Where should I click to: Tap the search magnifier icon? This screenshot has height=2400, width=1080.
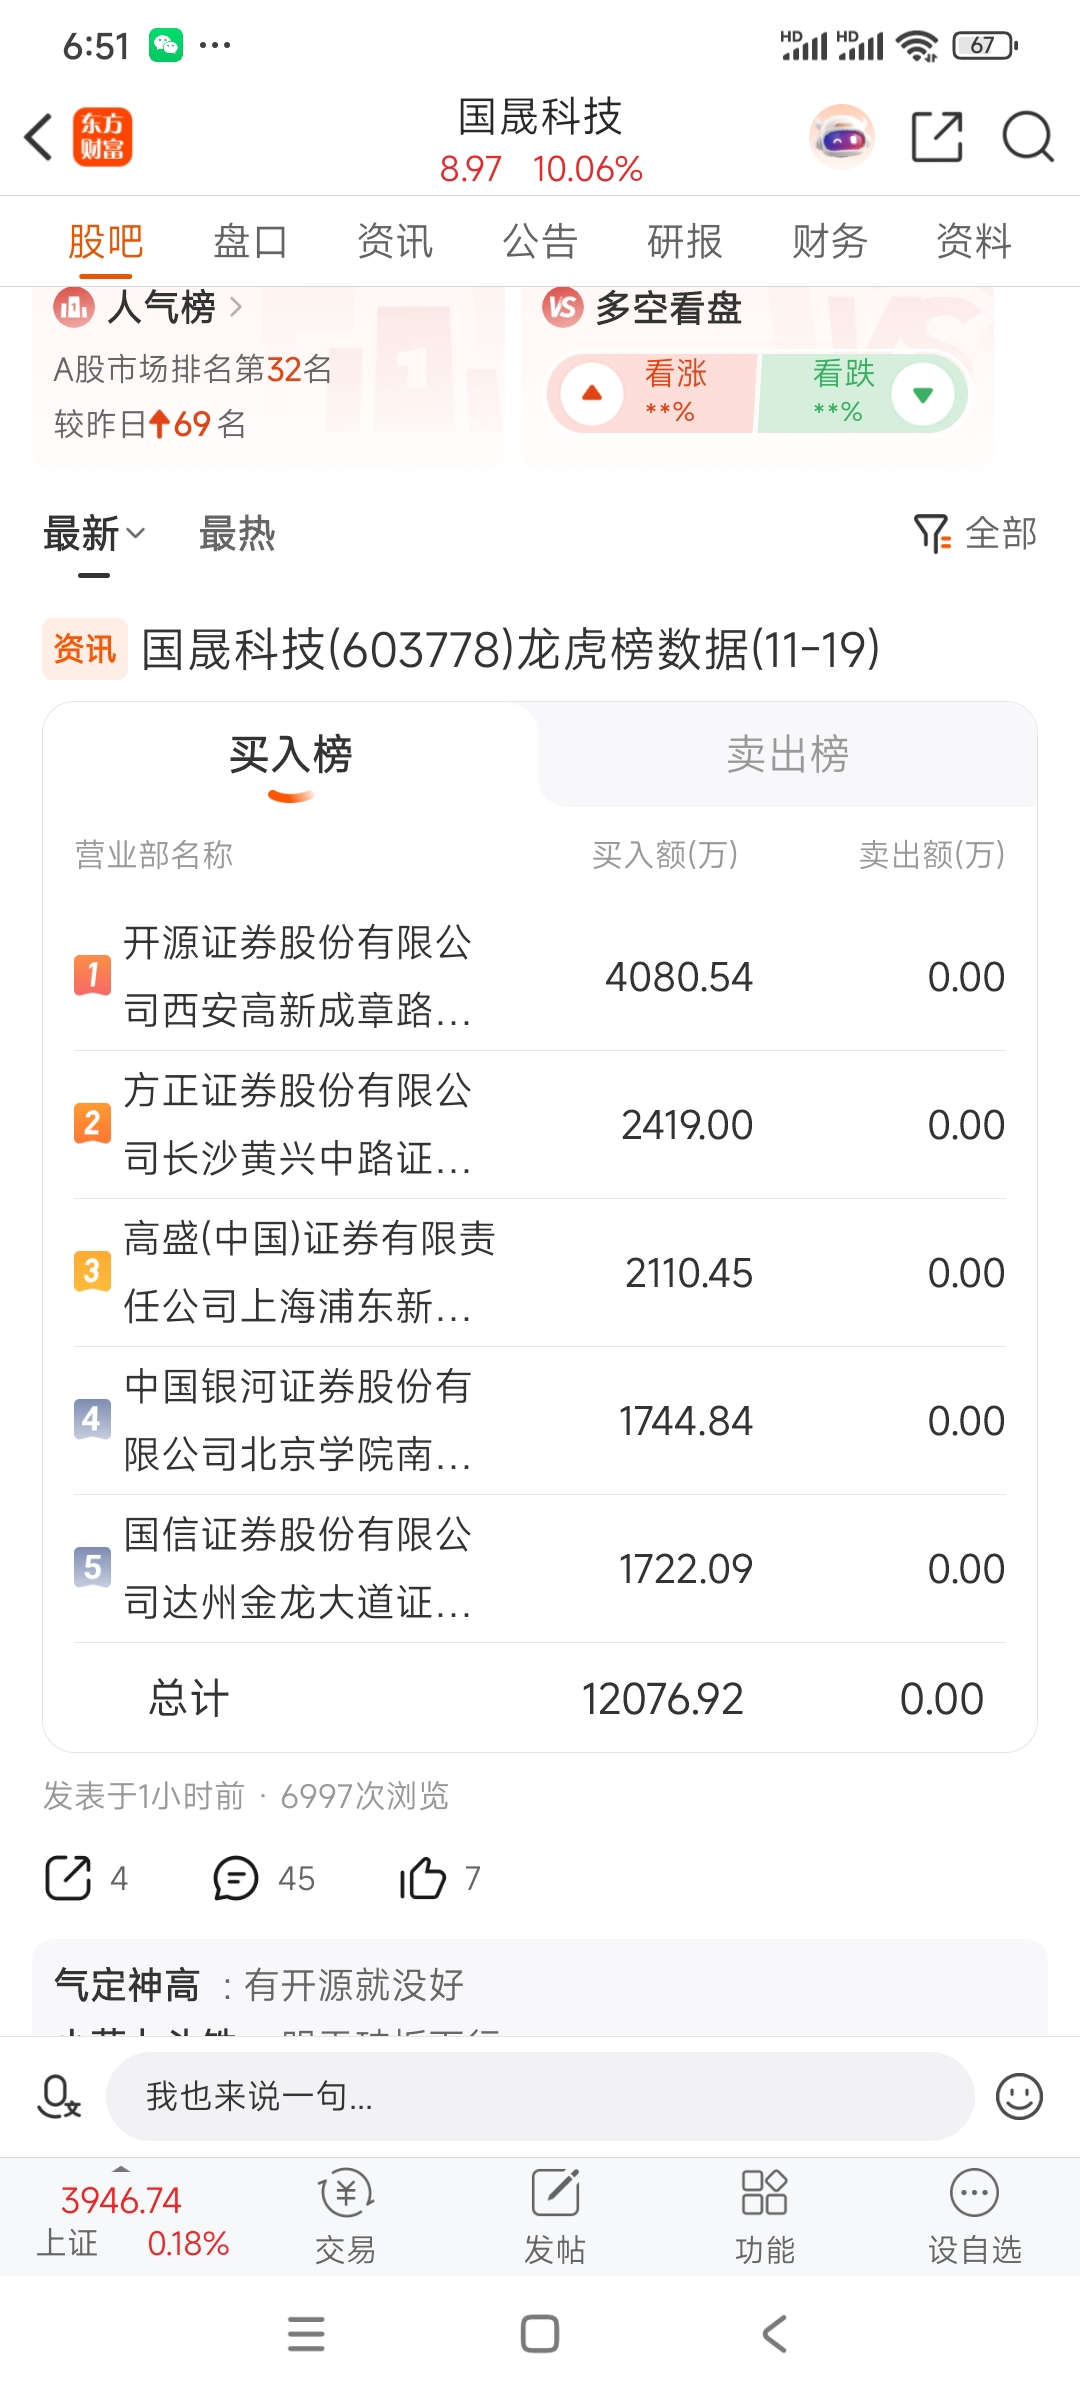(x=1028, y=137)
